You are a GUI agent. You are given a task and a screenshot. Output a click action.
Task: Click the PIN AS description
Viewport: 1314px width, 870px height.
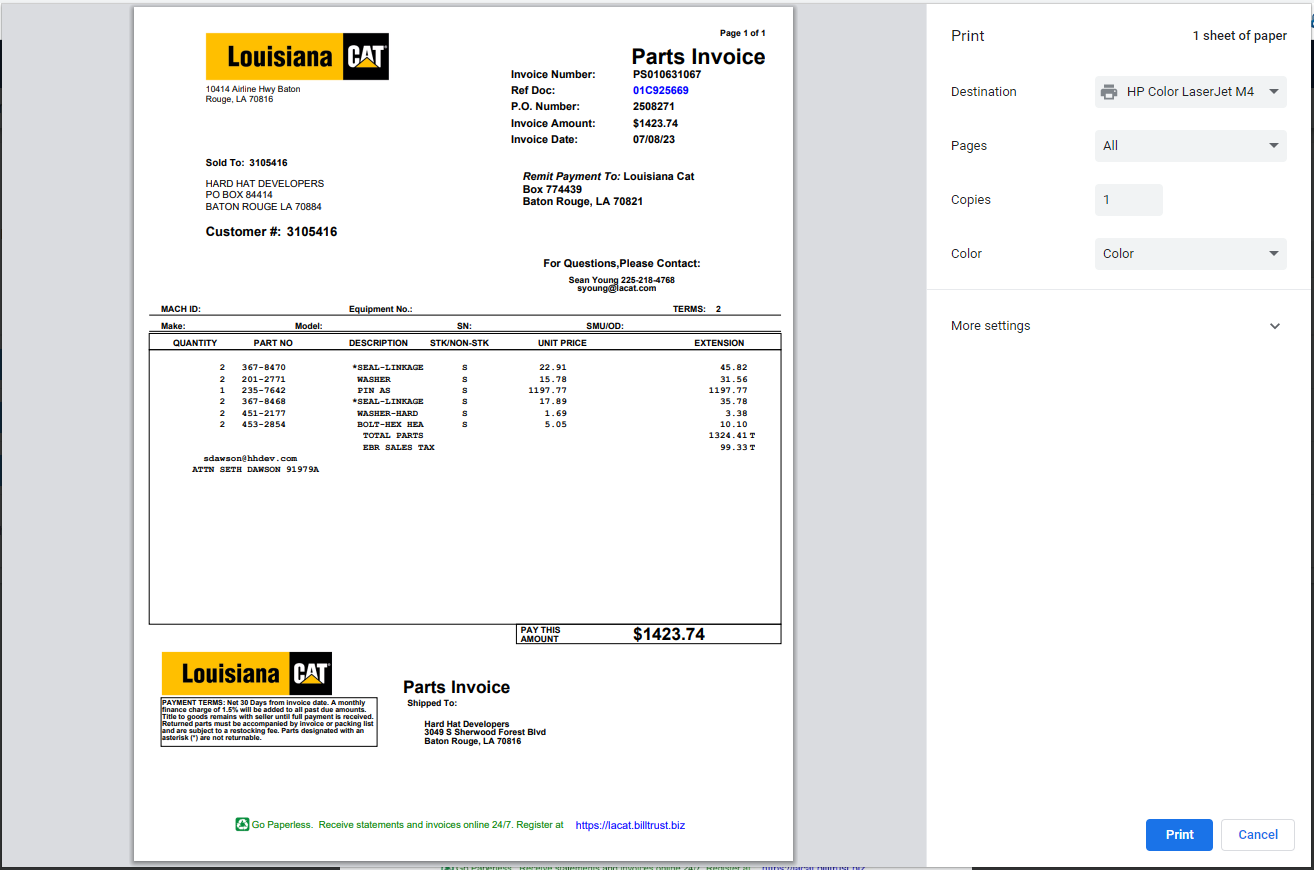click(374, 390)
